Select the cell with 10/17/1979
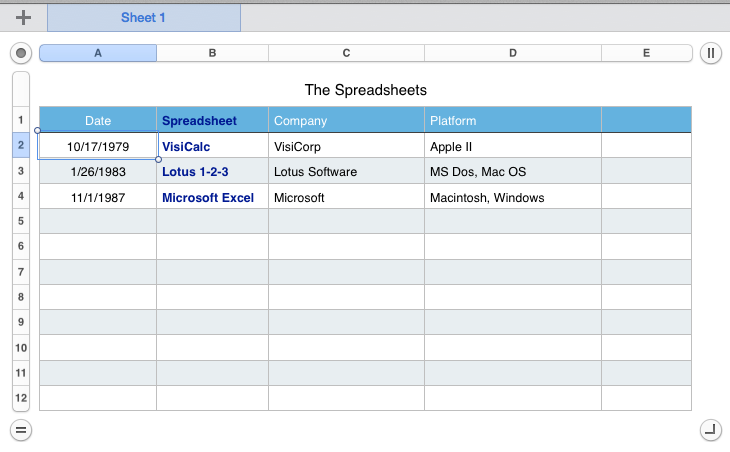The height and width of the screenshot is (452, 730). 98,146
